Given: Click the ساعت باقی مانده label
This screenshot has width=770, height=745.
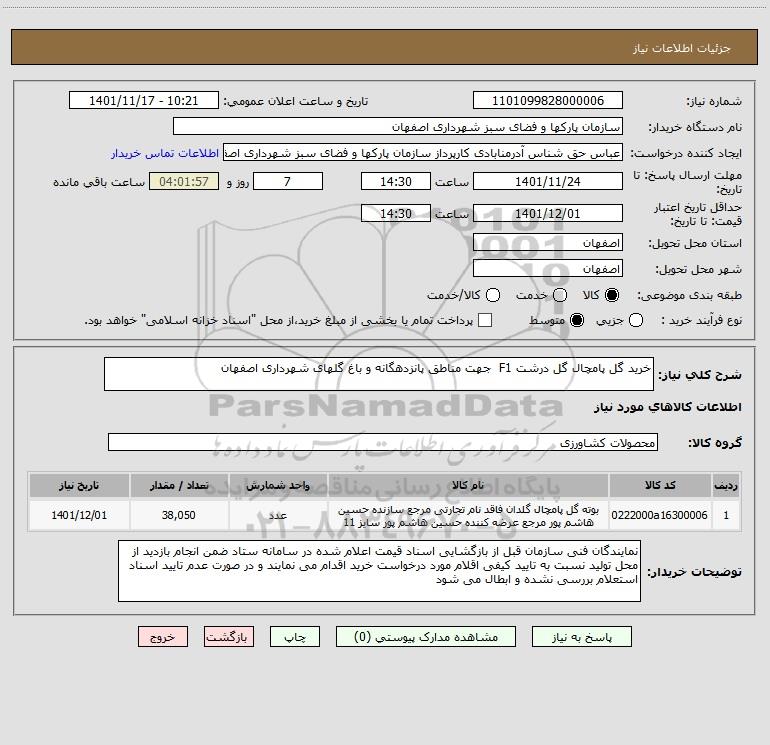Looking at the screenshot, I should [99, 182].
